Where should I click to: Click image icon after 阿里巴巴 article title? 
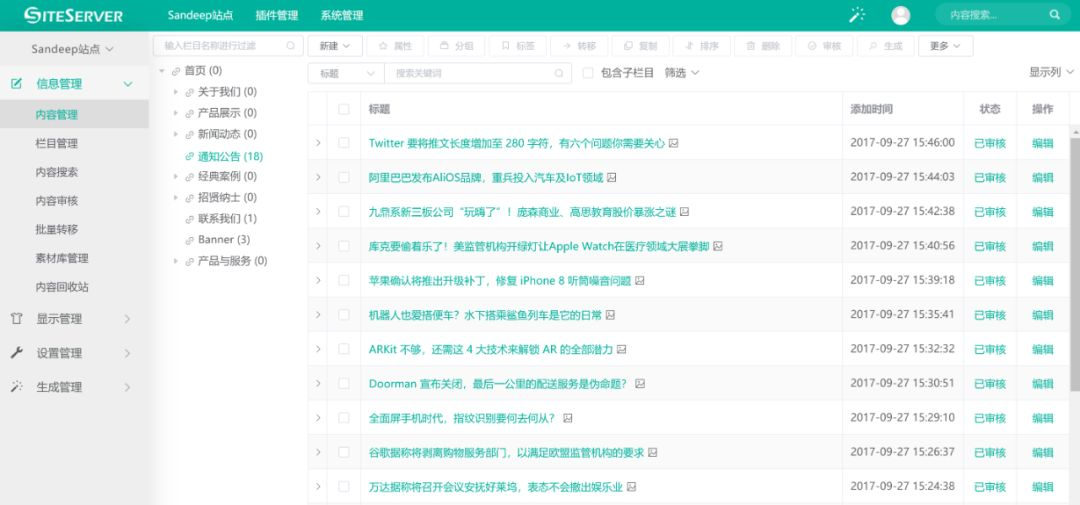[612, 178]
